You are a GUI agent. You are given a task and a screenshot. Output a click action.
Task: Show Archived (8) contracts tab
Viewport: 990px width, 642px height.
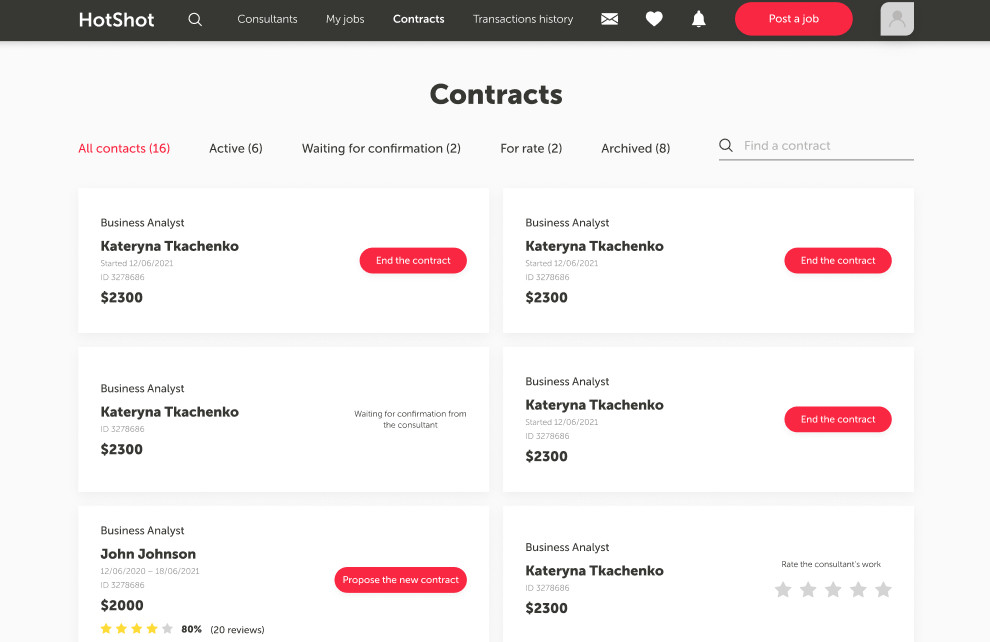[x=635, y=148]
